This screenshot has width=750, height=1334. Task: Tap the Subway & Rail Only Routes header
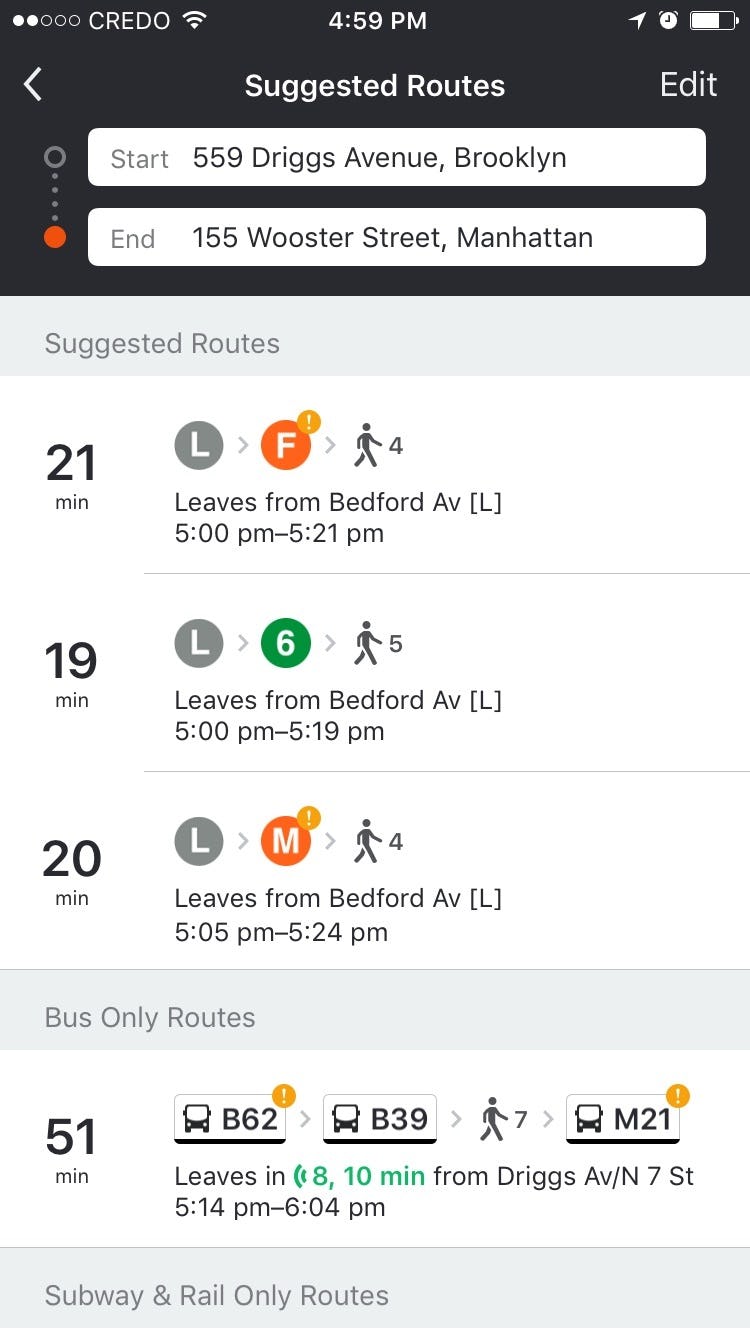pyautogui.click(x=217, y=1296)
